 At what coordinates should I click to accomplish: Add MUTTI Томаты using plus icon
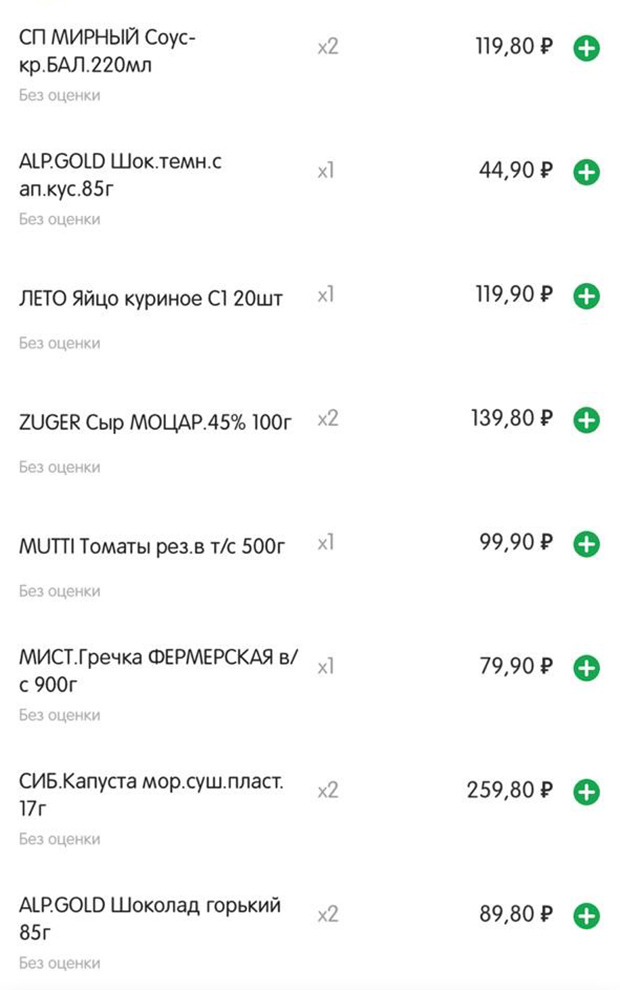pos(586,544)
